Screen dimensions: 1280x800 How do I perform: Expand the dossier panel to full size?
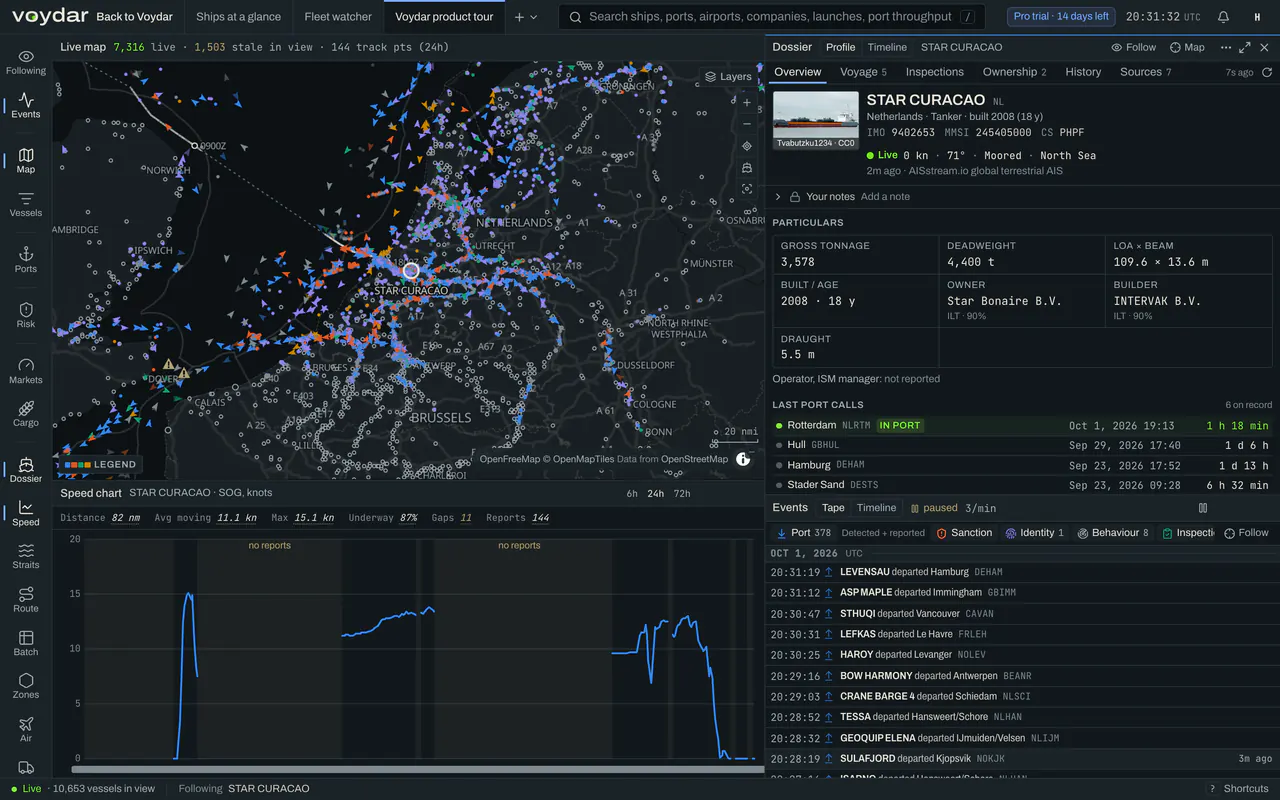pyautogui.click(x=1245, y=47)
